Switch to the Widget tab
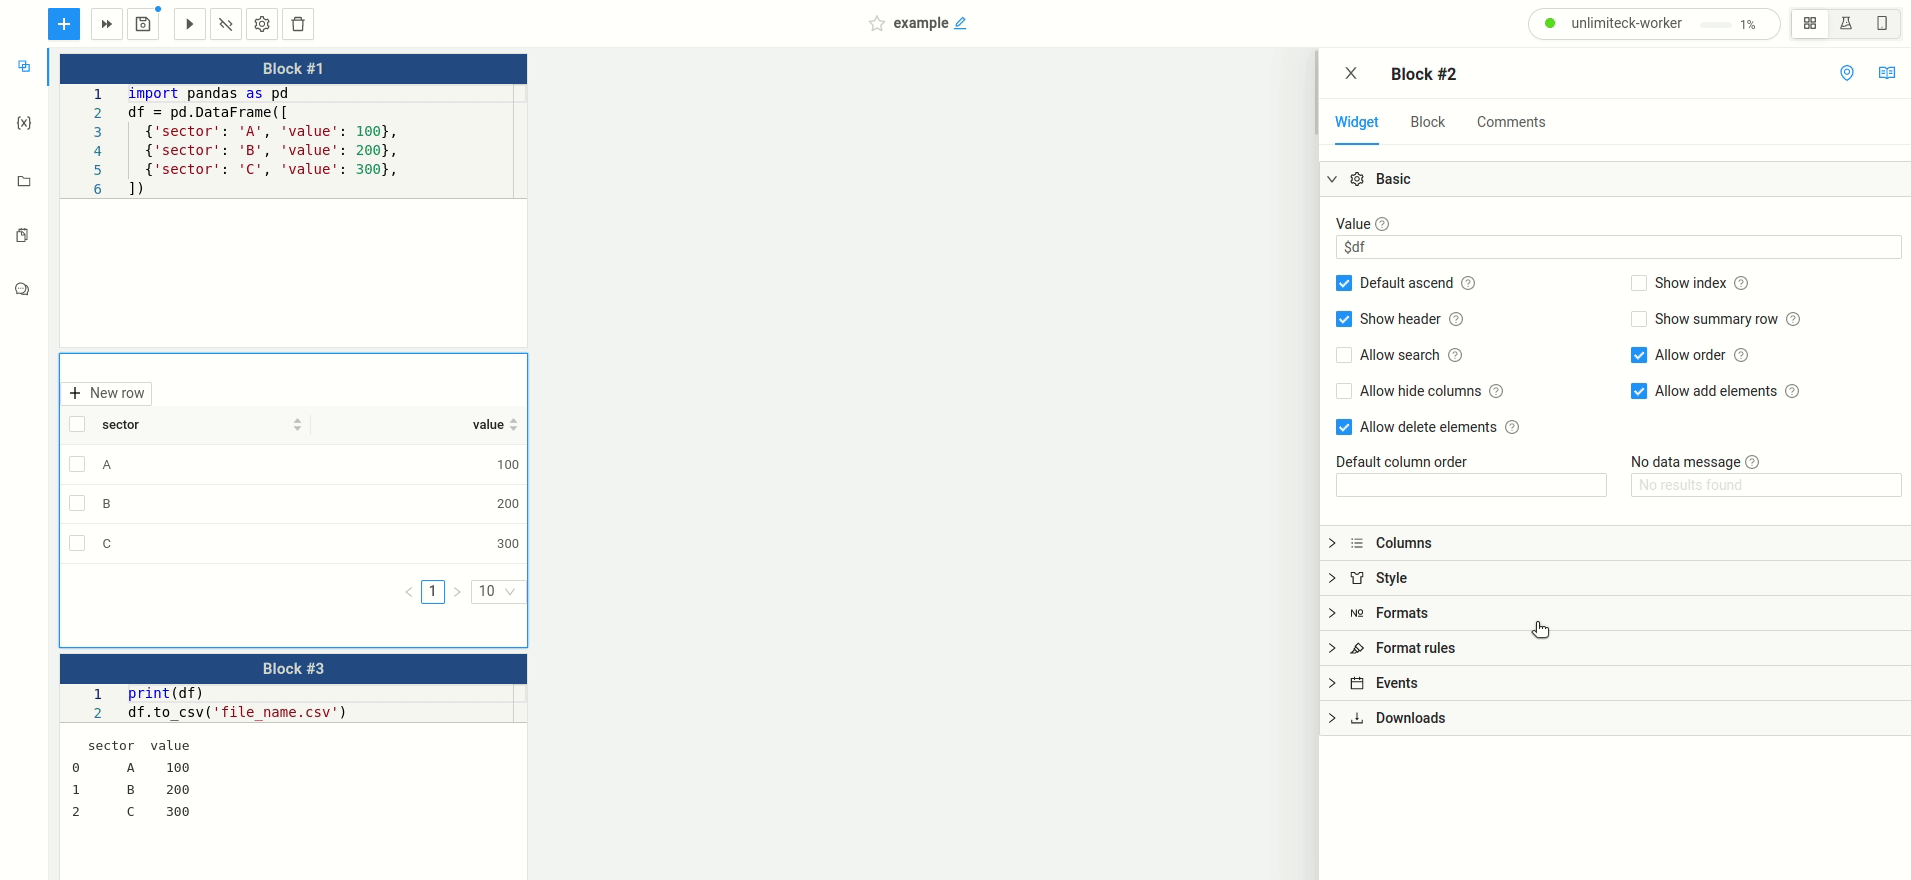The width and height of the screenshot is (1911, 880). tap(1356, 122)
